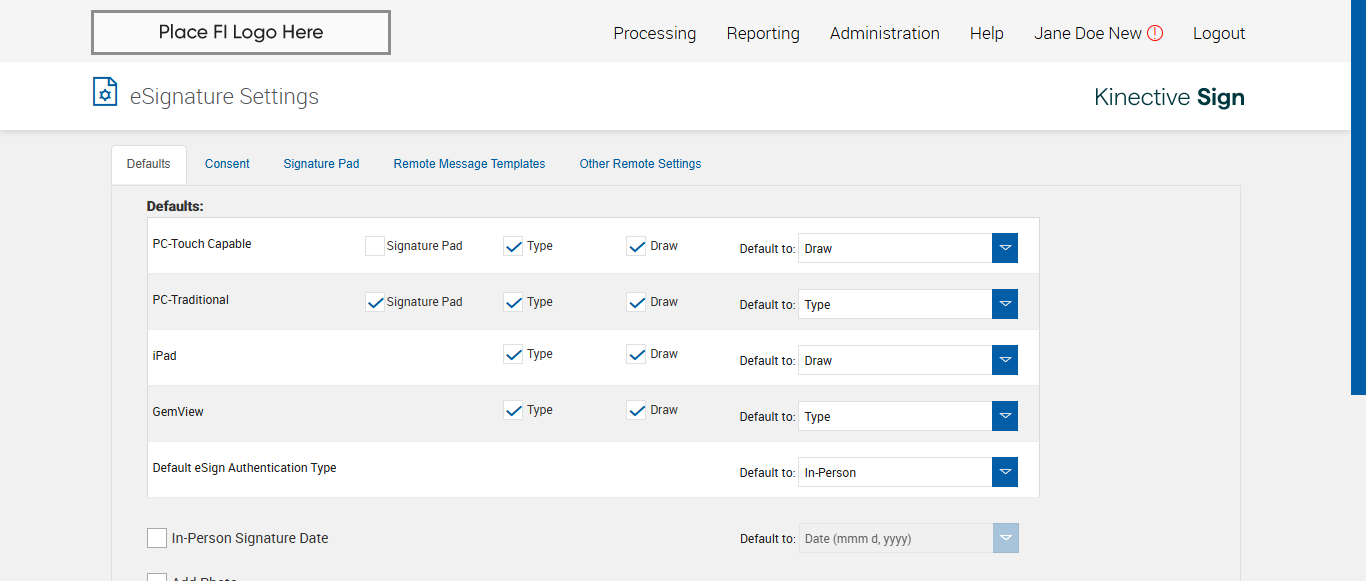Click the Logout link

(1219, 33)
